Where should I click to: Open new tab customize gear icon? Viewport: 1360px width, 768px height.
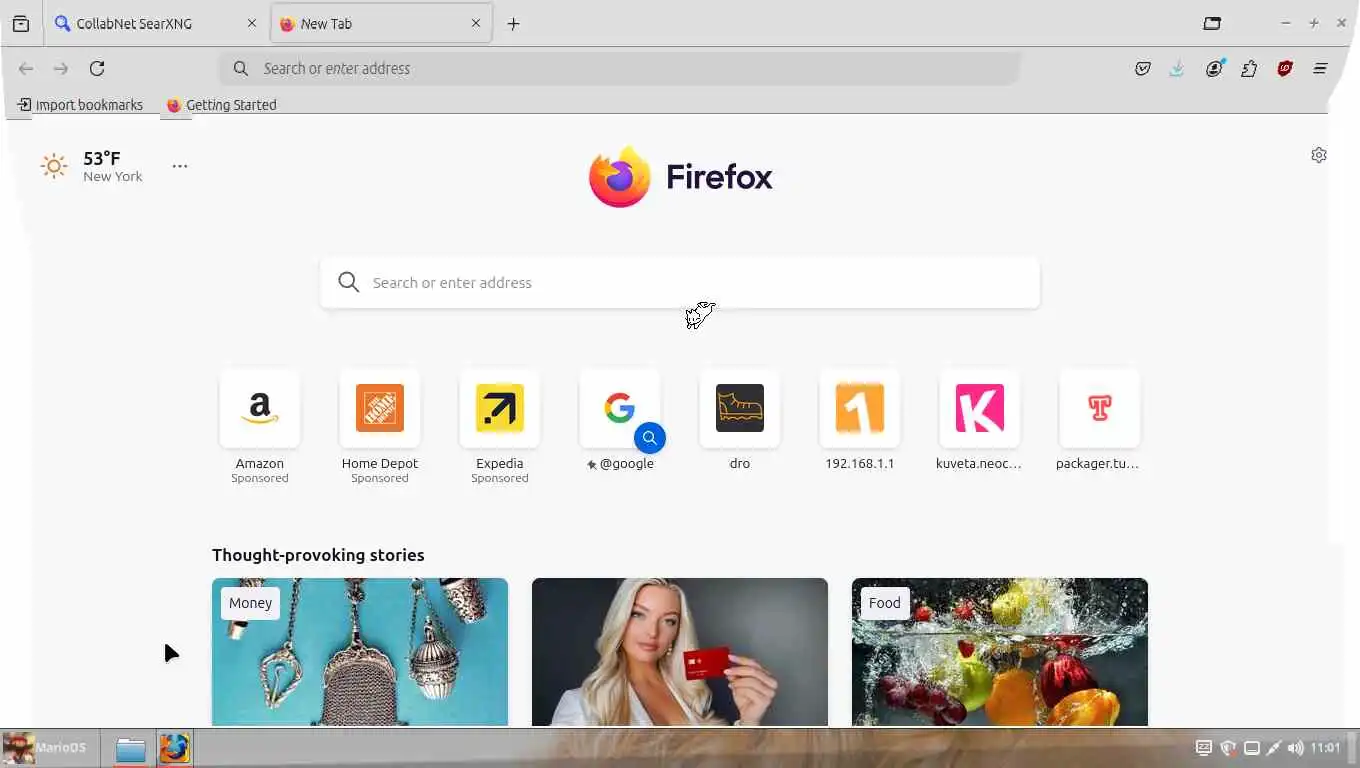tap(1319, 155)
